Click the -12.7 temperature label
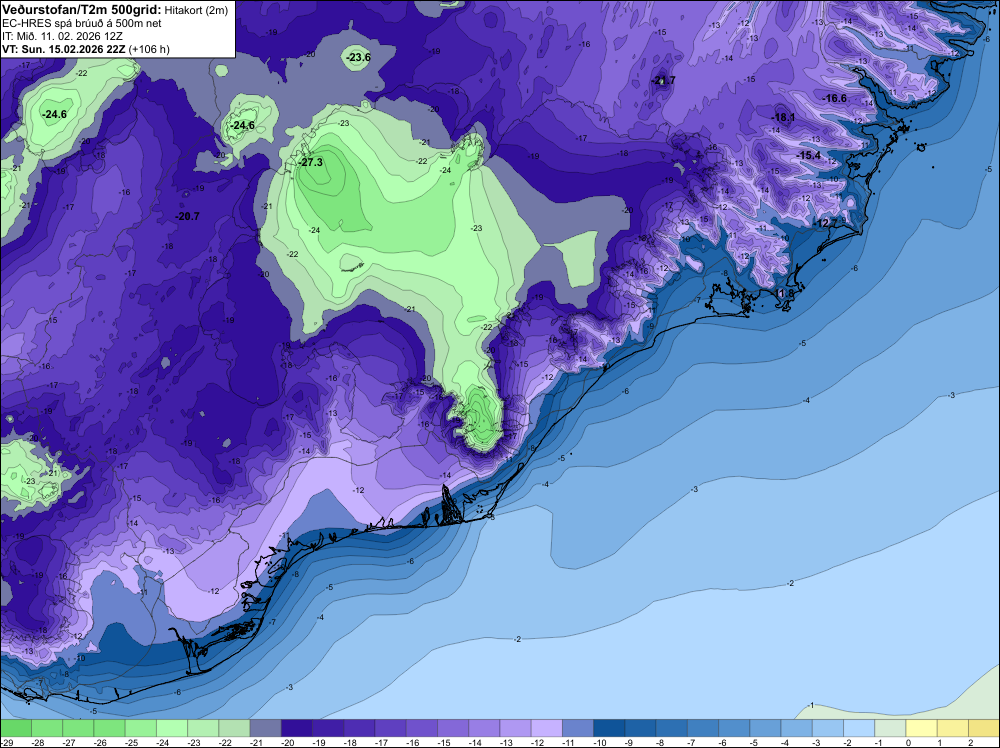 [827, 223]
